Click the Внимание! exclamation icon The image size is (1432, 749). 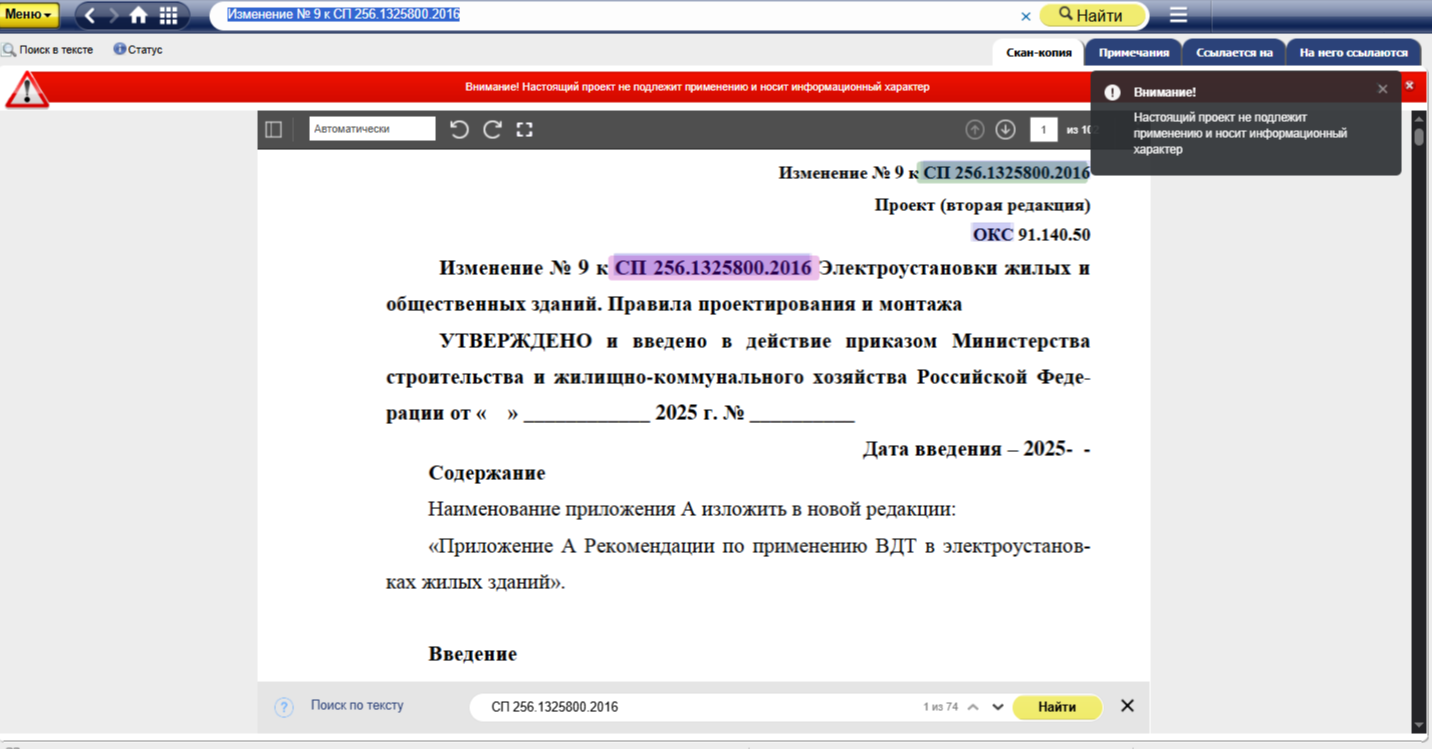click(x=1112, y=92)
